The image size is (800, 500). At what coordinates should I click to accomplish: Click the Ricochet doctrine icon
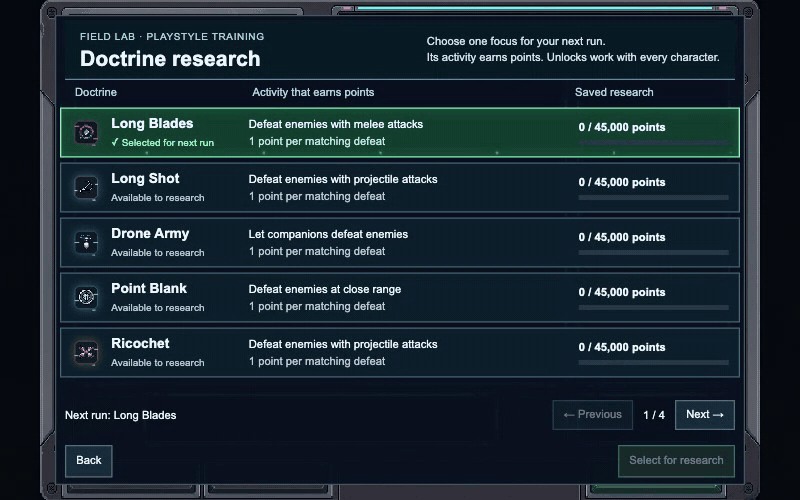click(86, 353)
